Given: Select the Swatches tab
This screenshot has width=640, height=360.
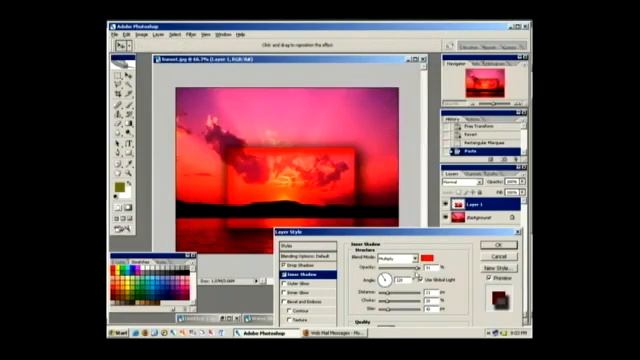Looking at the screenshot, I should click(x=140, y=262).
